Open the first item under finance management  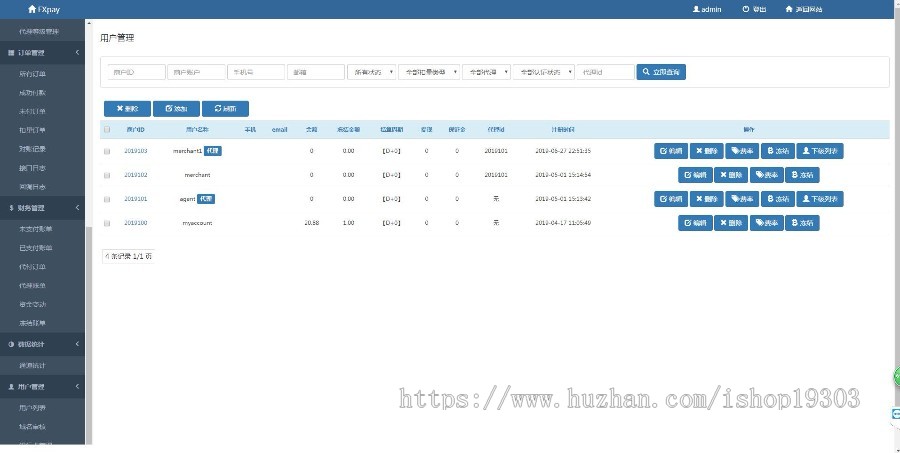click(36, 229)
